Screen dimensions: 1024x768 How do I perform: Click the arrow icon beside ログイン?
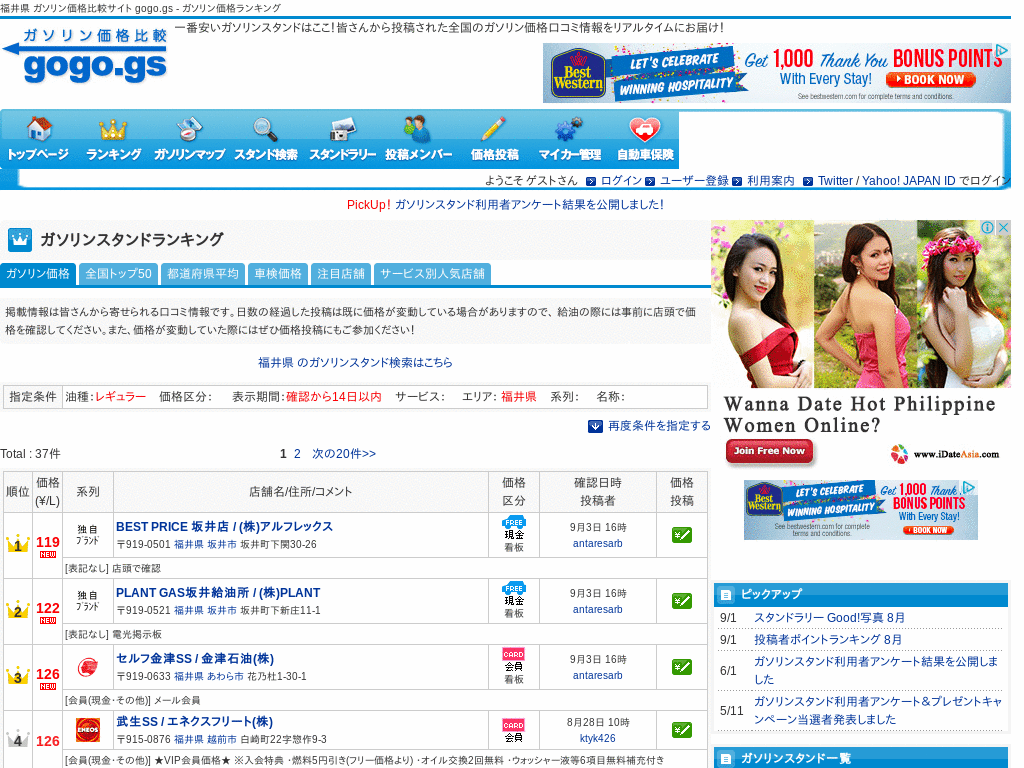pyautogui.click(x=591, y=182)
